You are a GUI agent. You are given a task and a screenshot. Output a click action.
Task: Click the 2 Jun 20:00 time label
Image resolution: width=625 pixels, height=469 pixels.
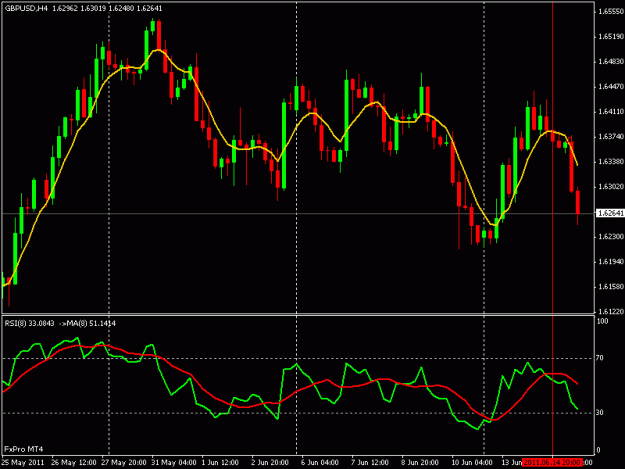point(270,462)
